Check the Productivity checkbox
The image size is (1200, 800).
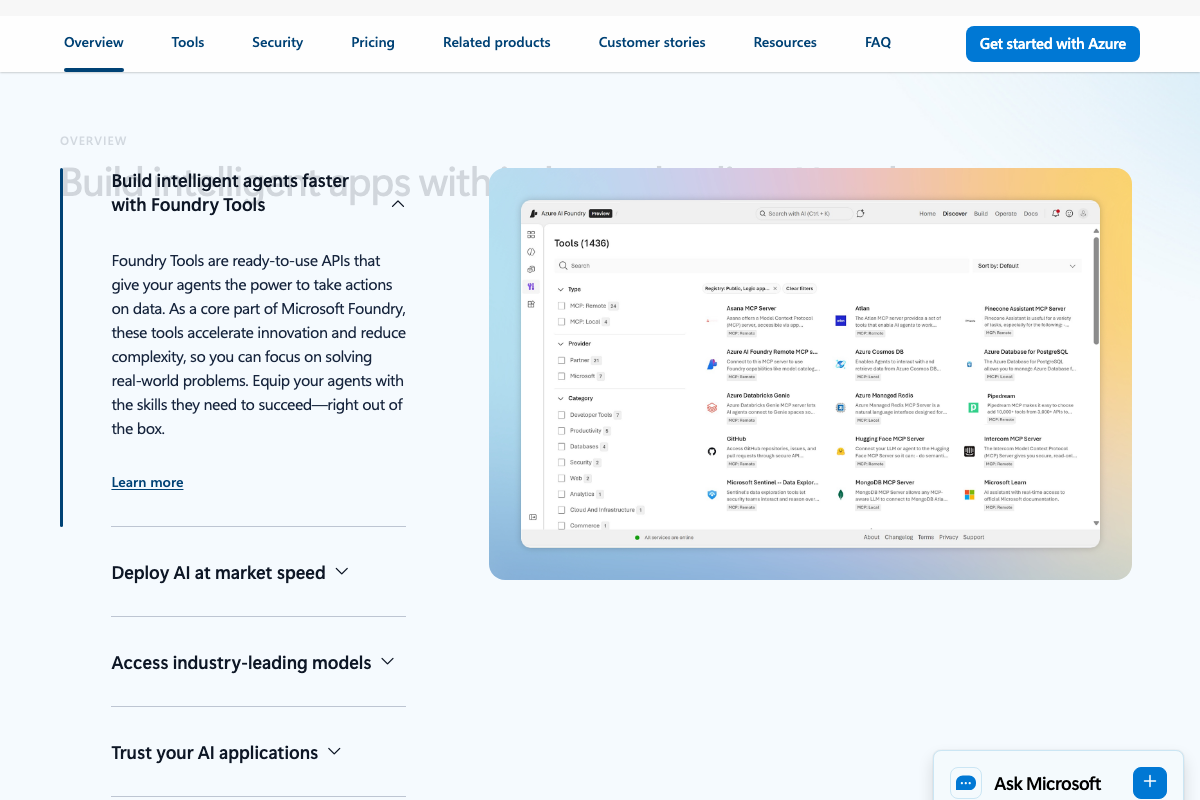pyautogui.click(x=562, y=431)
